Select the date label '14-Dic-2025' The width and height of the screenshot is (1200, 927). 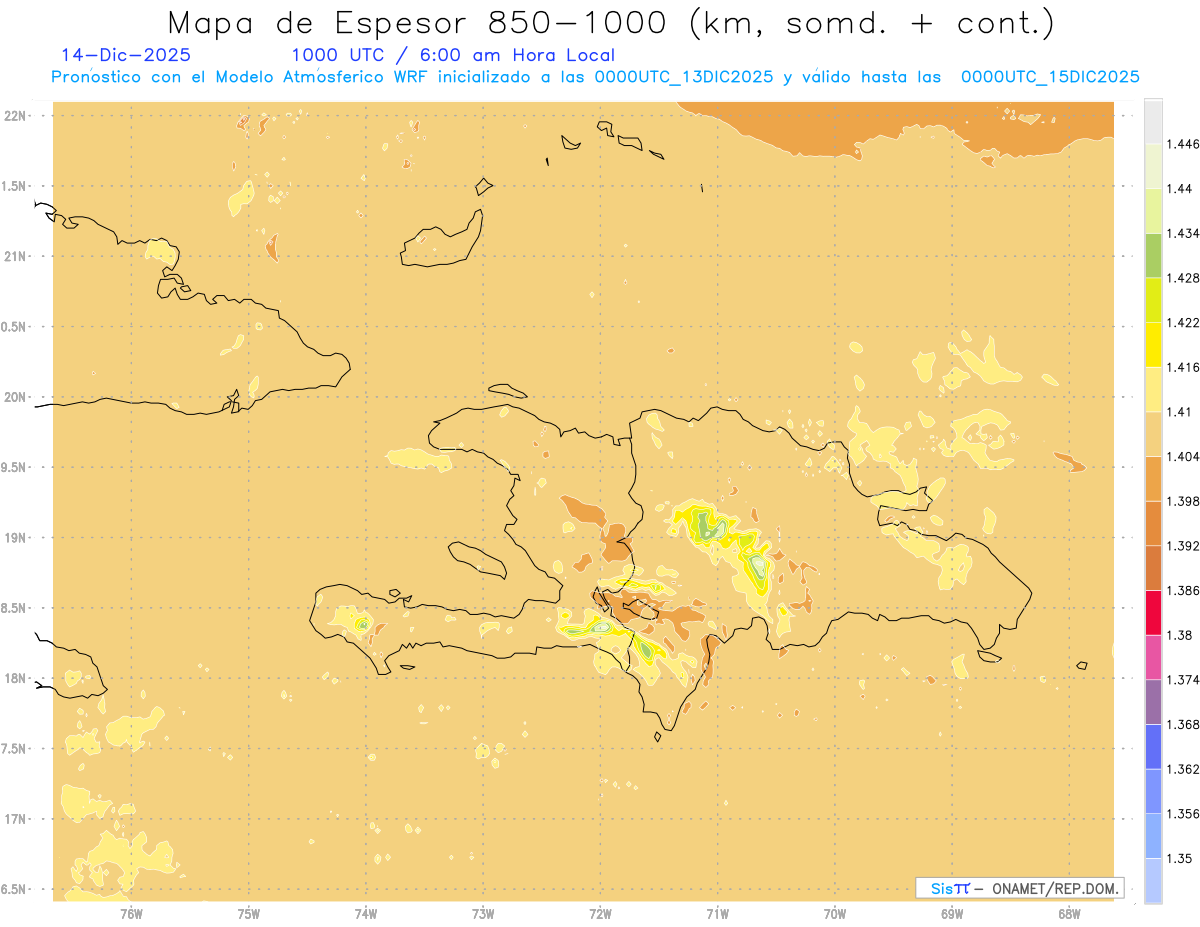point(126,55)
